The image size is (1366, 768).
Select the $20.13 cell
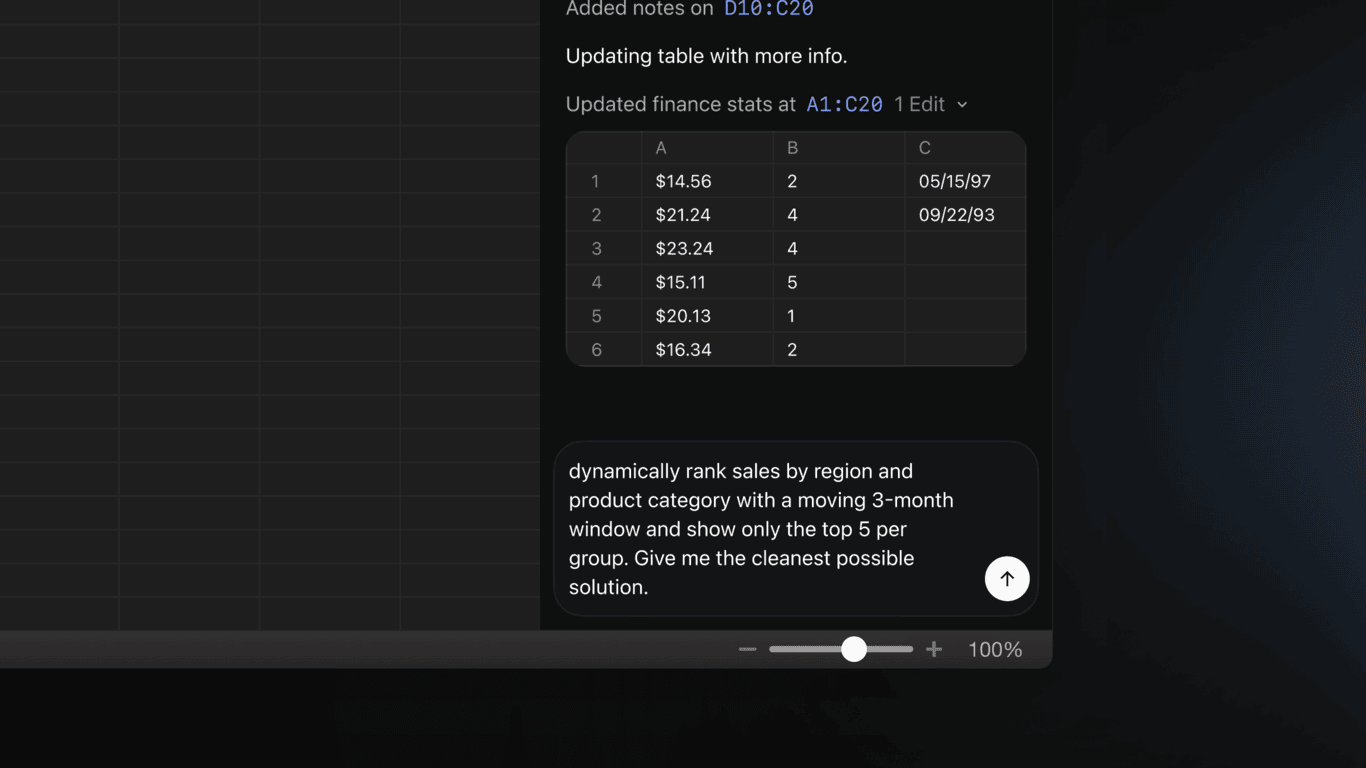coord(707,316)
